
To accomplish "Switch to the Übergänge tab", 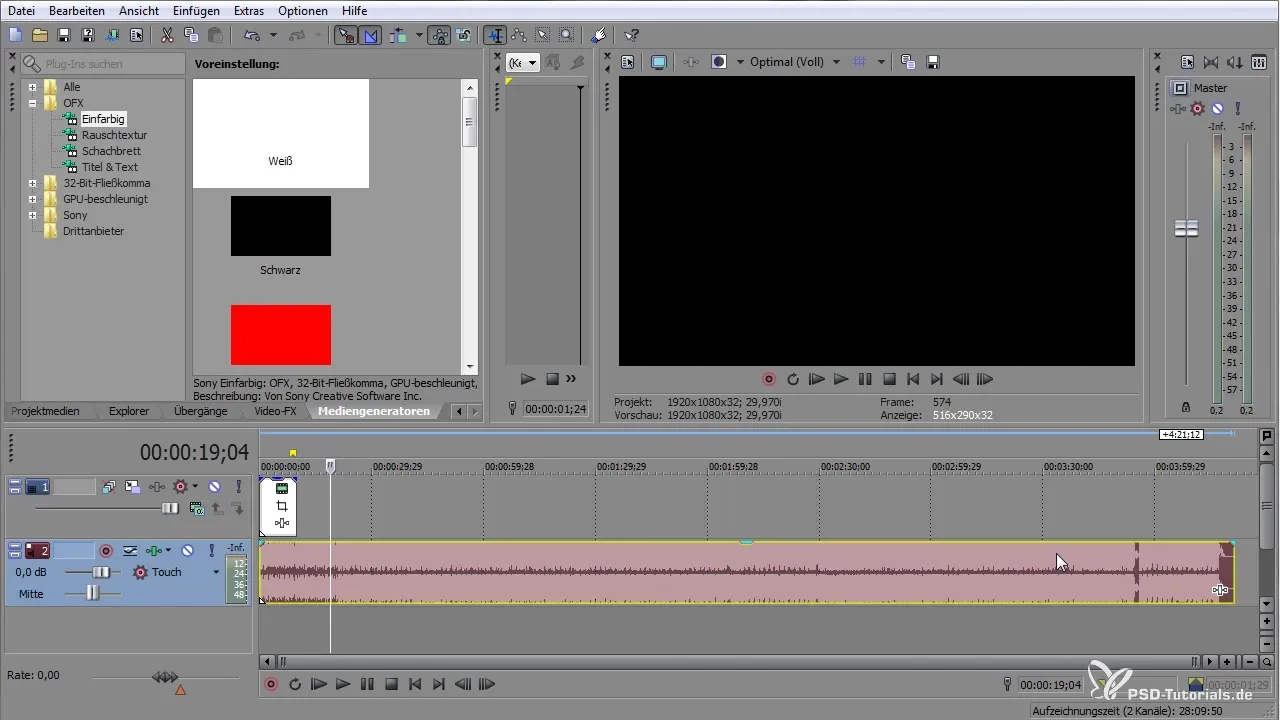I will click(200, 411).
